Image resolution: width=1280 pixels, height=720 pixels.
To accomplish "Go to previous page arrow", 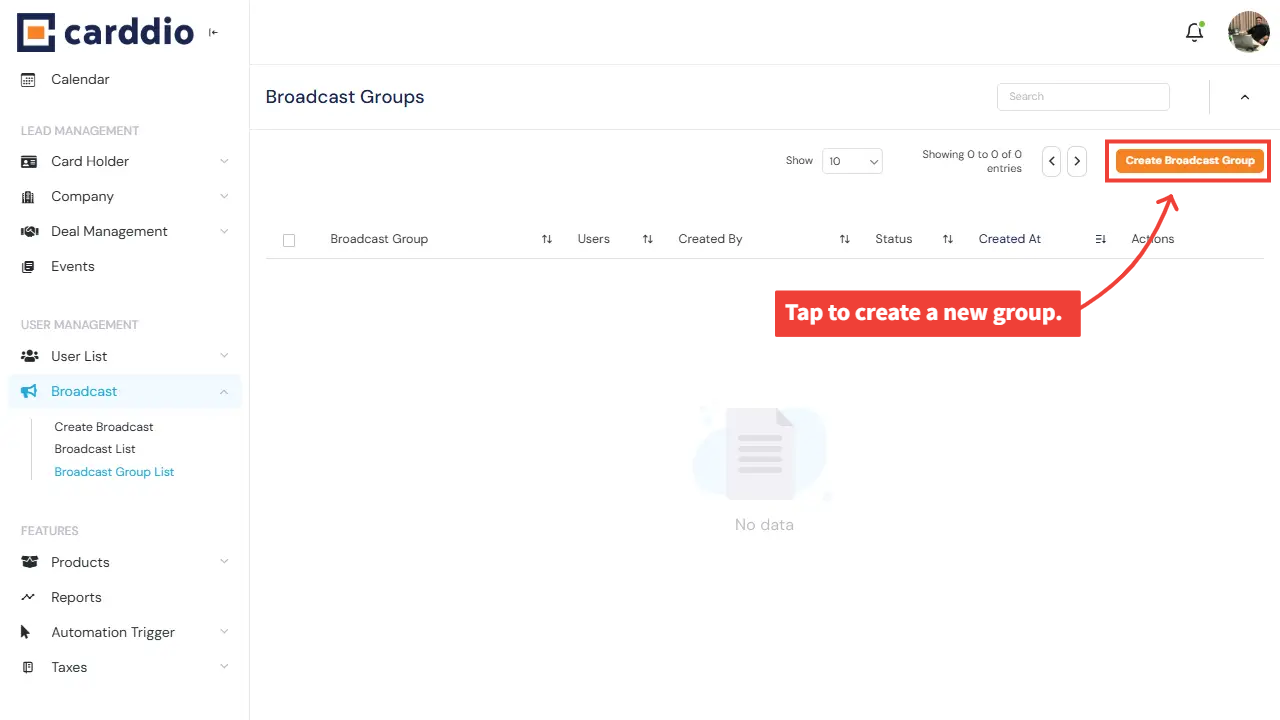I will coord(1051,161).
